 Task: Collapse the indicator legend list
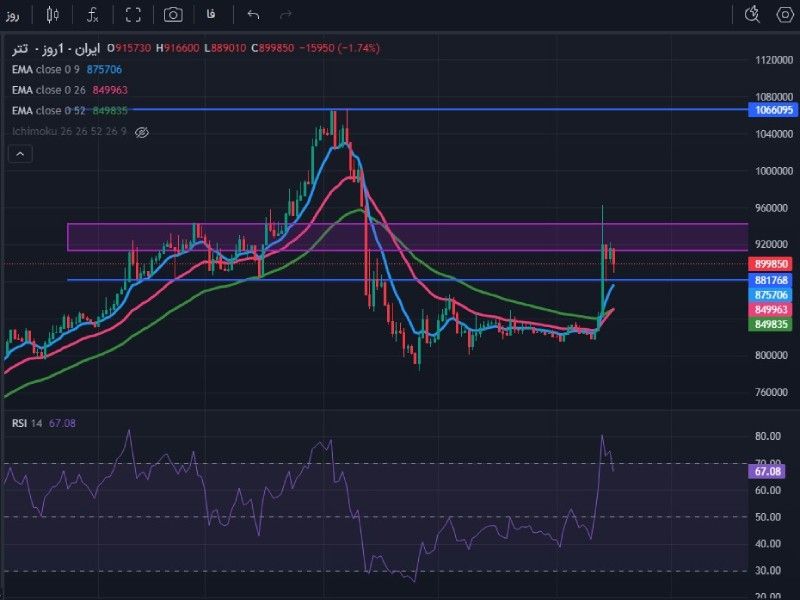tap(20, 154)
